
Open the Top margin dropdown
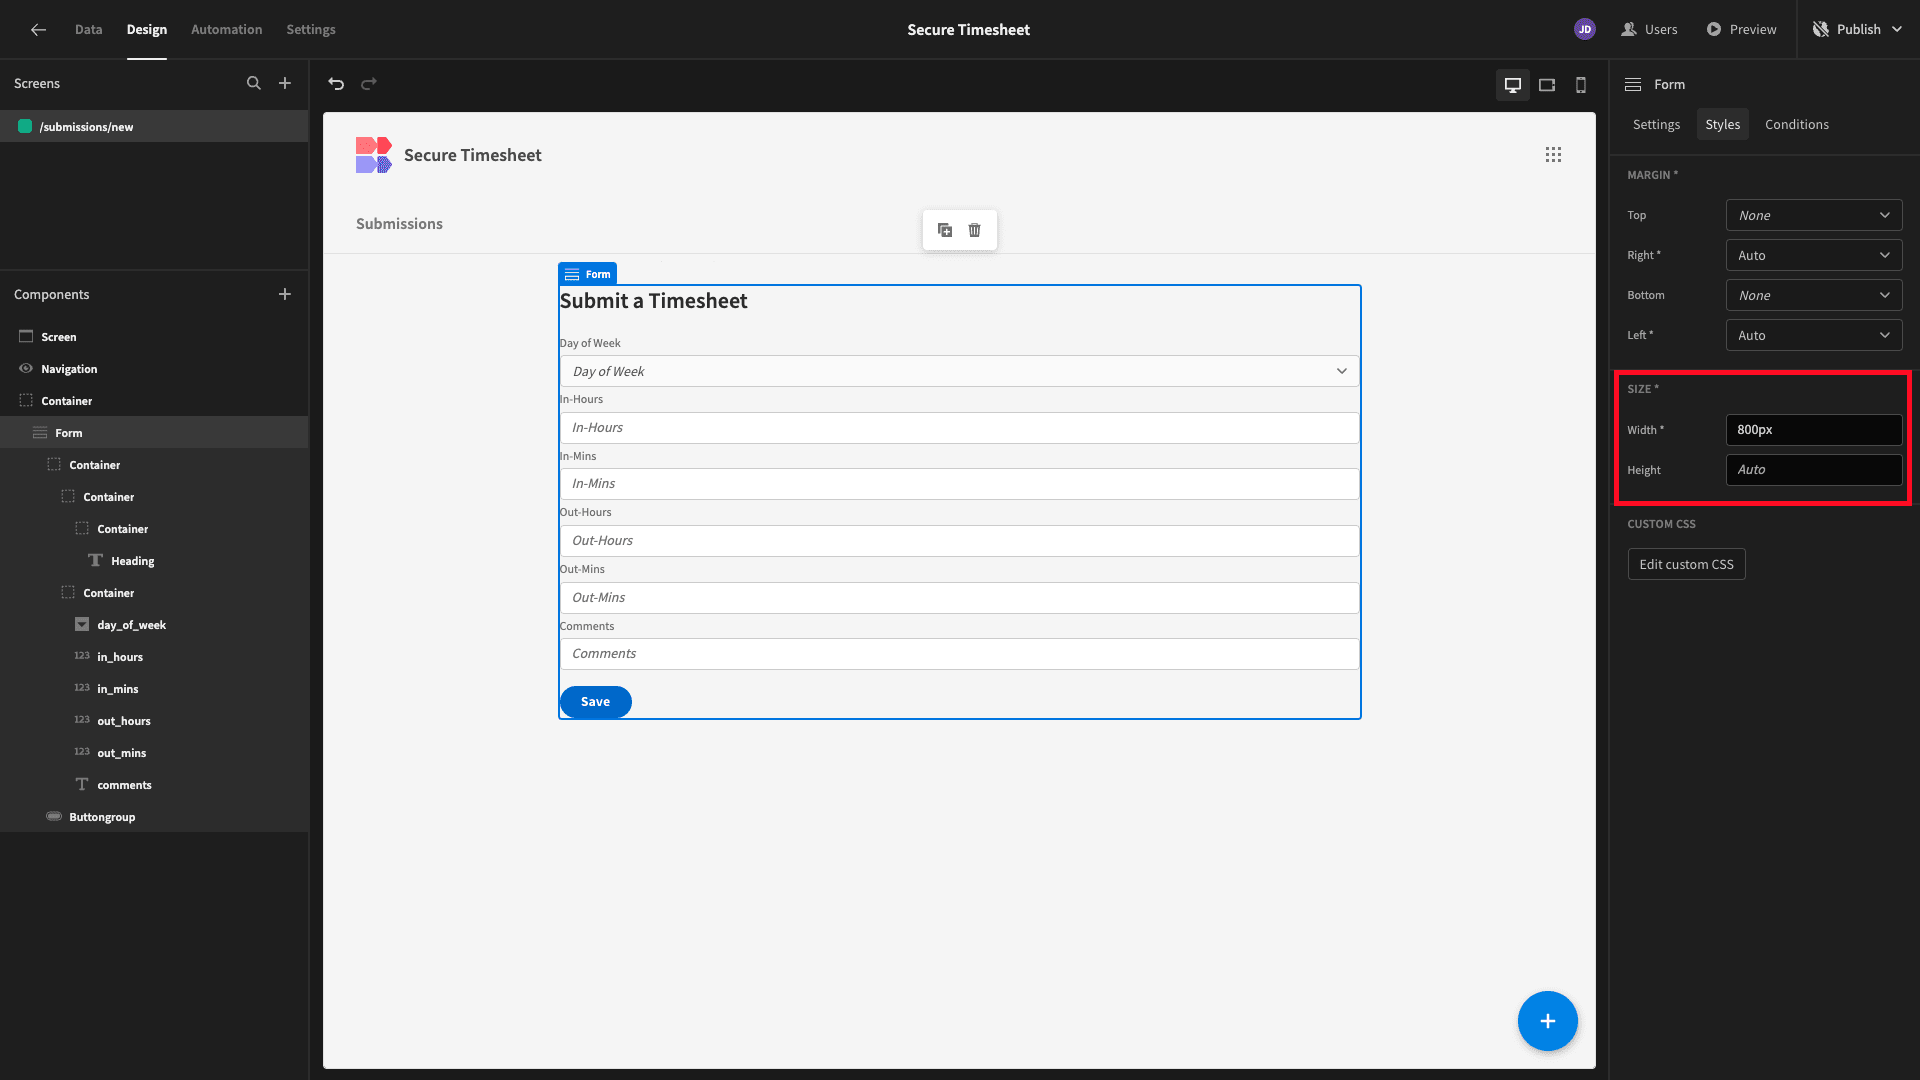[x=1814, y=215]
